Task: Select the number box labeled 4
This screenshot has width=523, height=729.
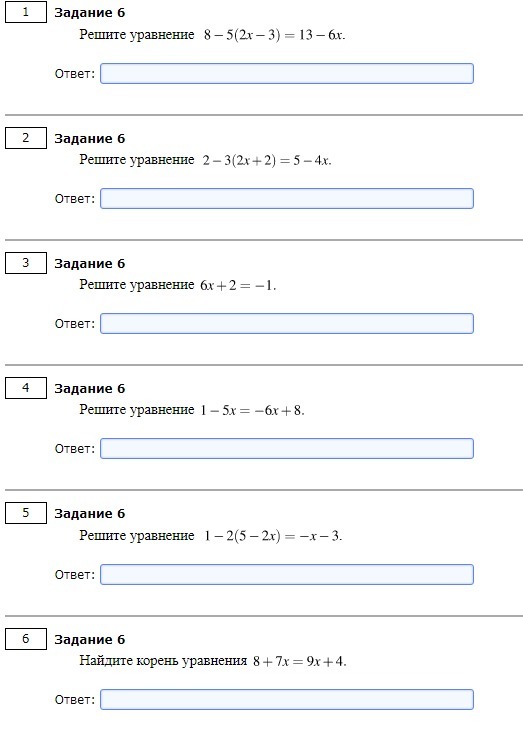Action: coord(26,388)
